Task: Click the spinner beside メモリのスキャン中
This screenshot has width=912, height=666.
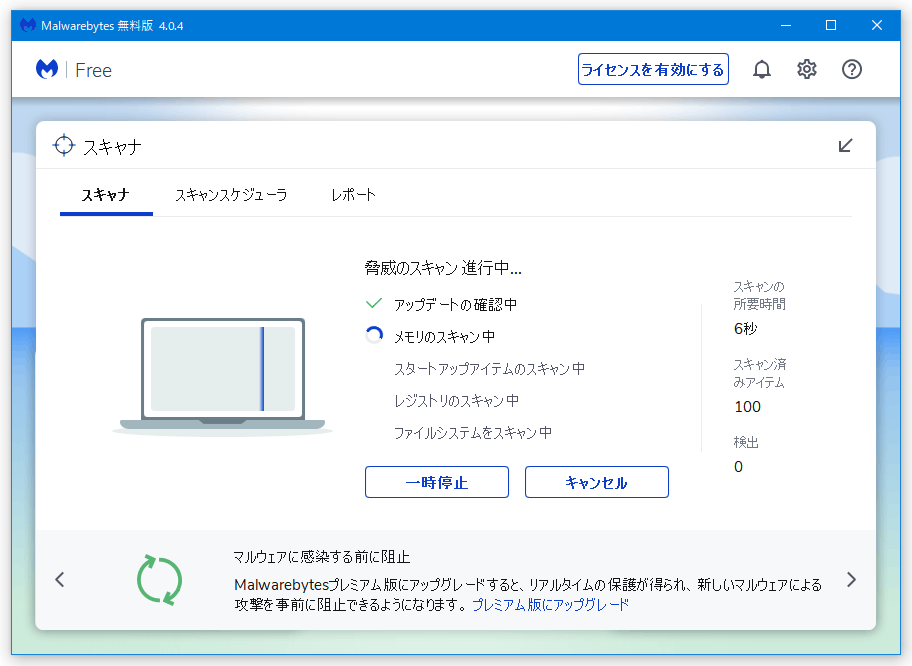Action: click(x=374, y=336)
